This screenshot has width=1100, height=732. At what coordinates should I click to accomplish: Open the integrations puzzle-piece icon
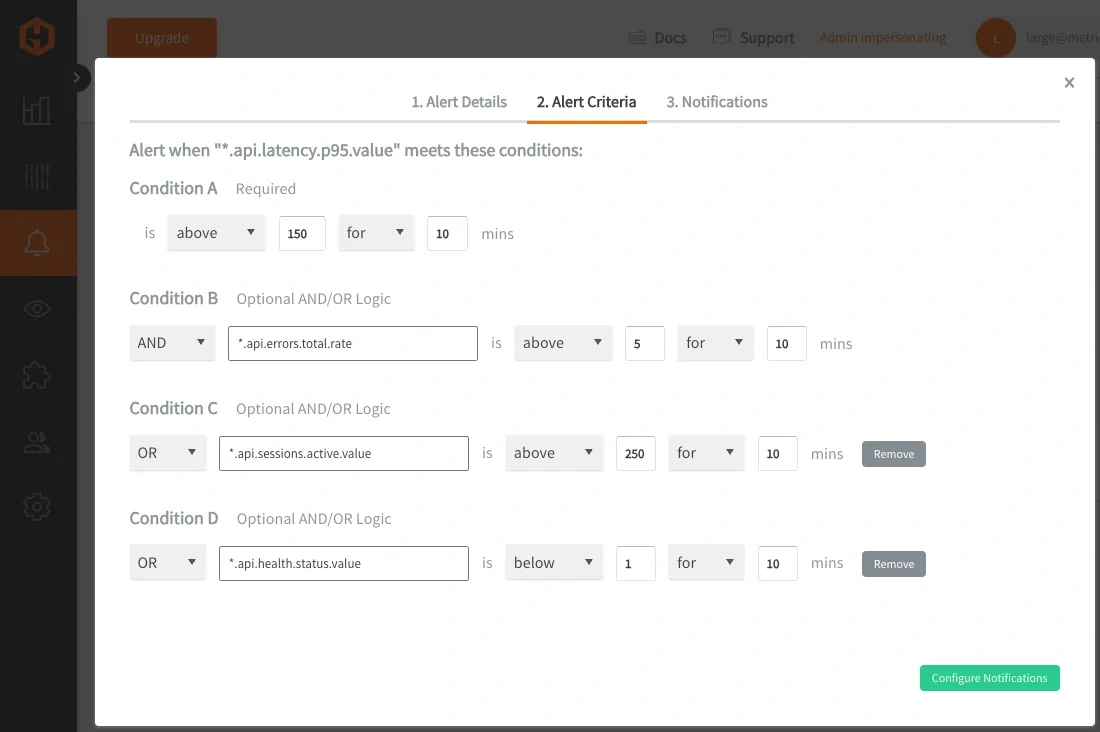[37, 375]
